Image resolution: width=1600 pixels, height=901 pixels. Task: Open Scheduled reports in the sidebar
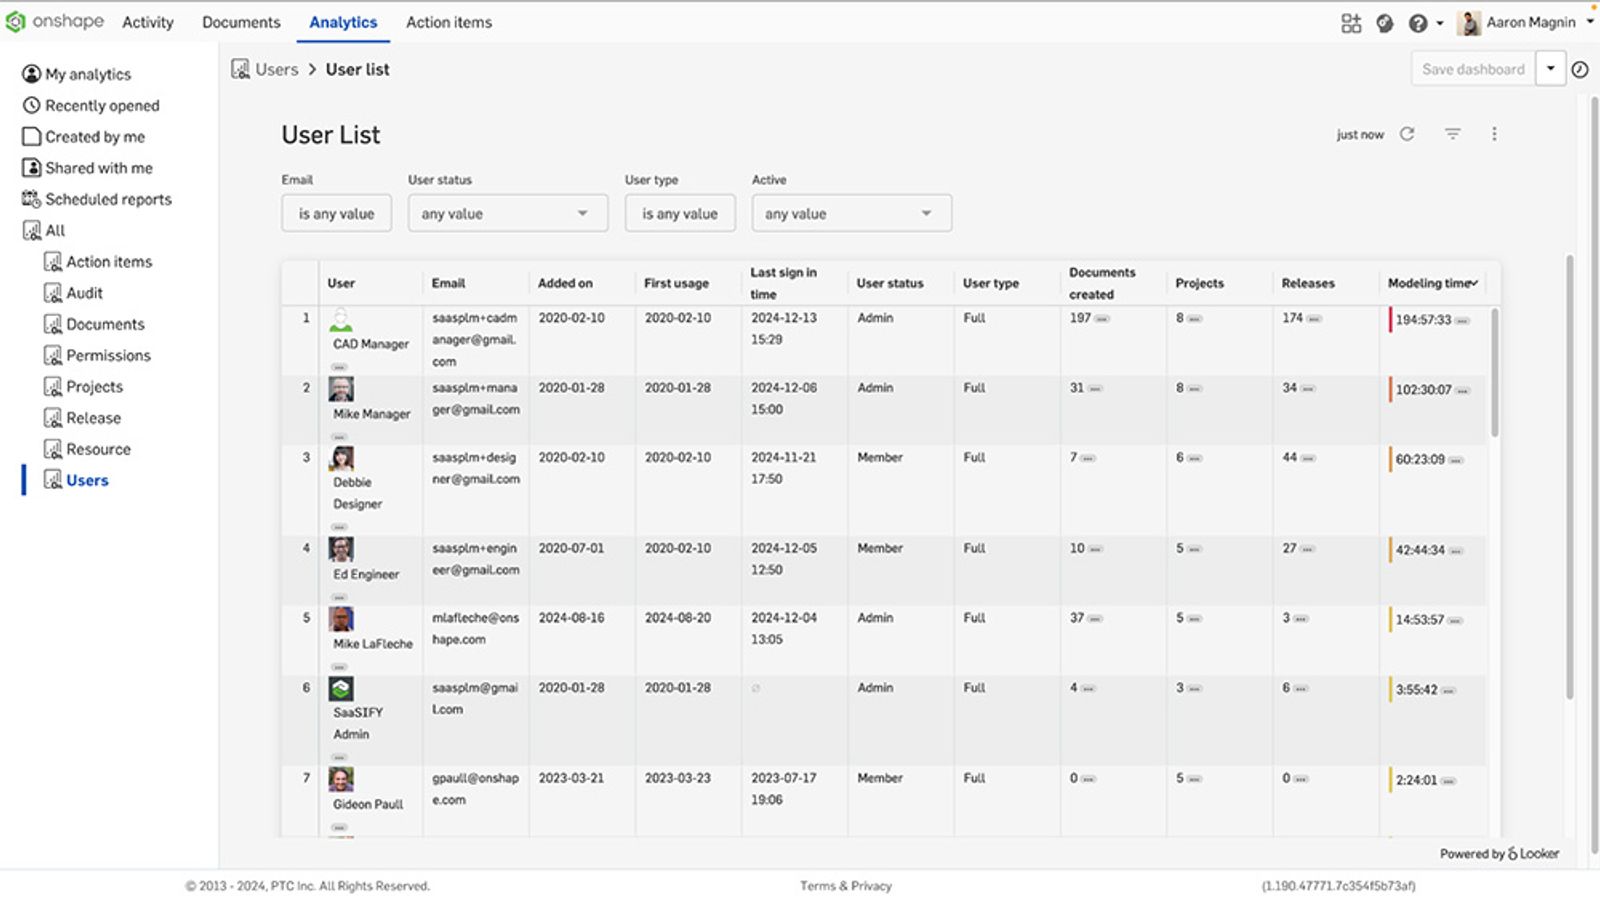click(107, 199)
